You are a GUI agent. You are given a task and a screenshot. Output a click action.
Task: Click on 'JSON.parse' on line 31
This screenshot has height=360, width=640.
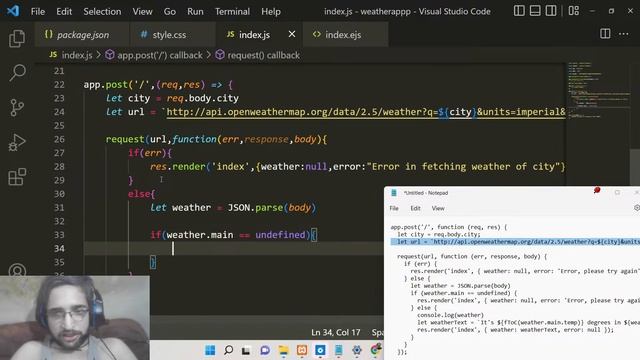click(255, 207)
